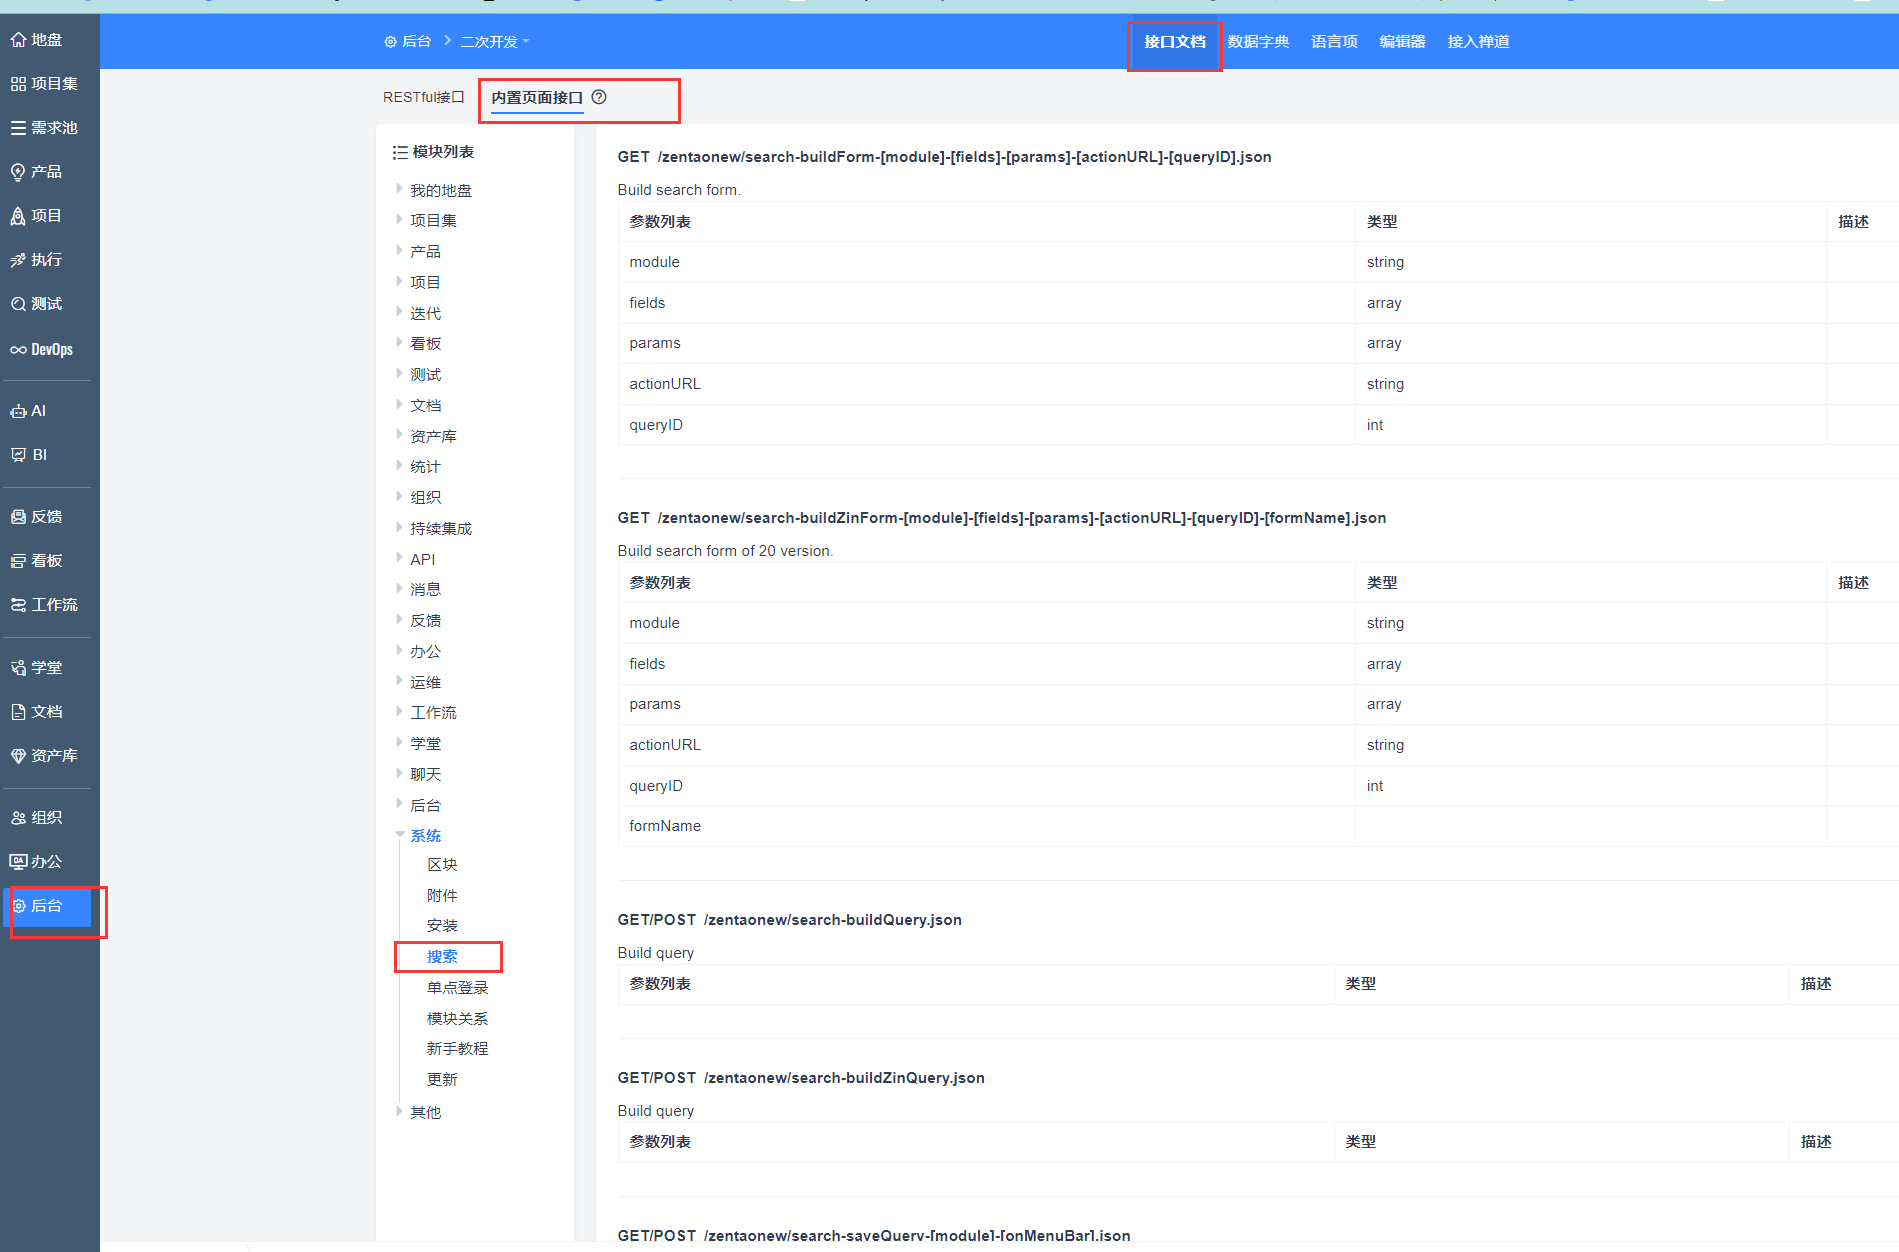The image size is (1899, 1252).
Task: Open the 工作流 icon in sidebar
Action: click(18, 605)
